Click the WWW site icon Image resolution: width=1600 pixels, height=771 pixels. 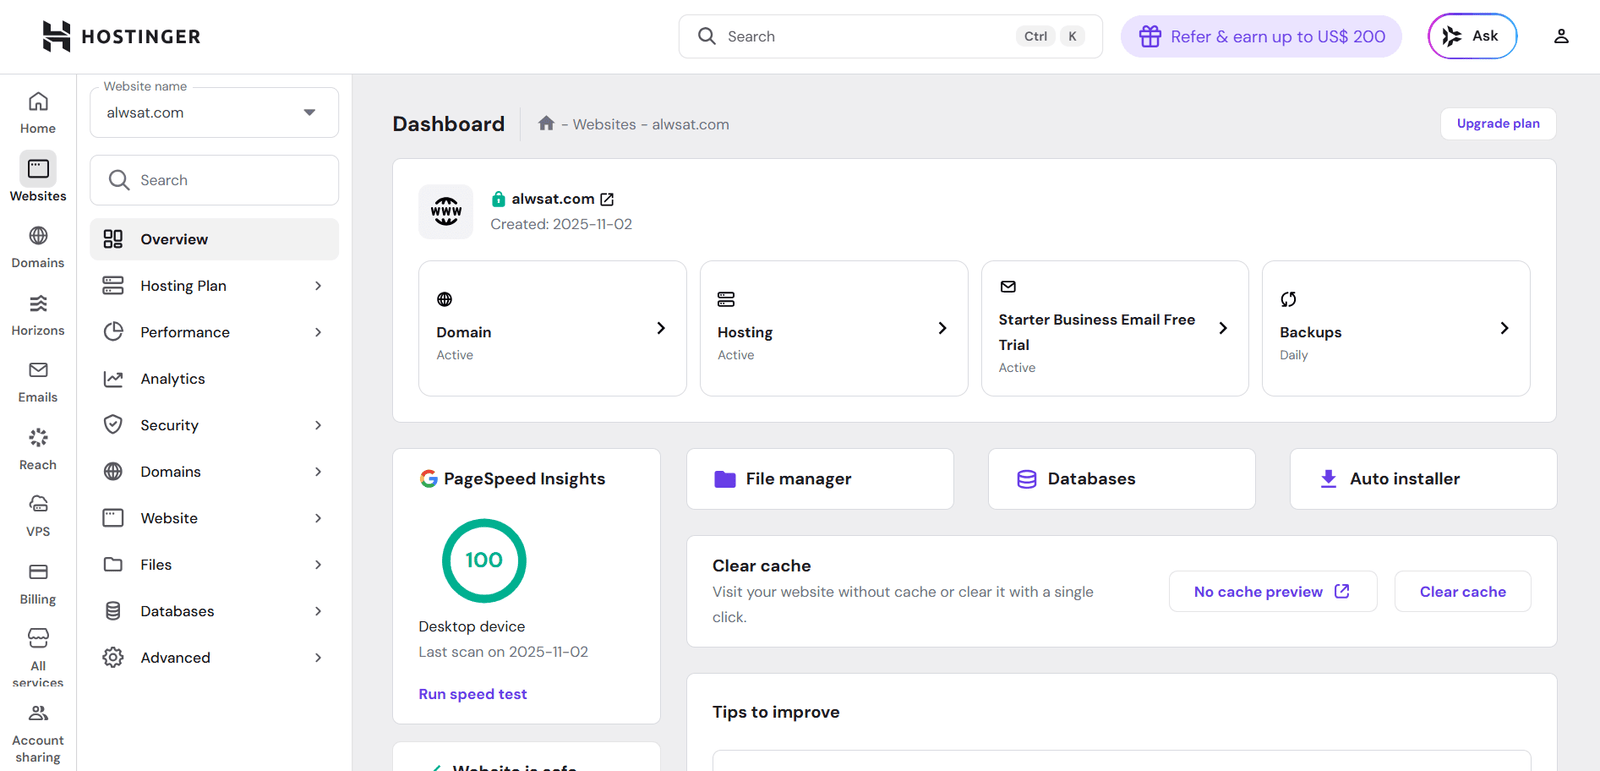[446, 211]
